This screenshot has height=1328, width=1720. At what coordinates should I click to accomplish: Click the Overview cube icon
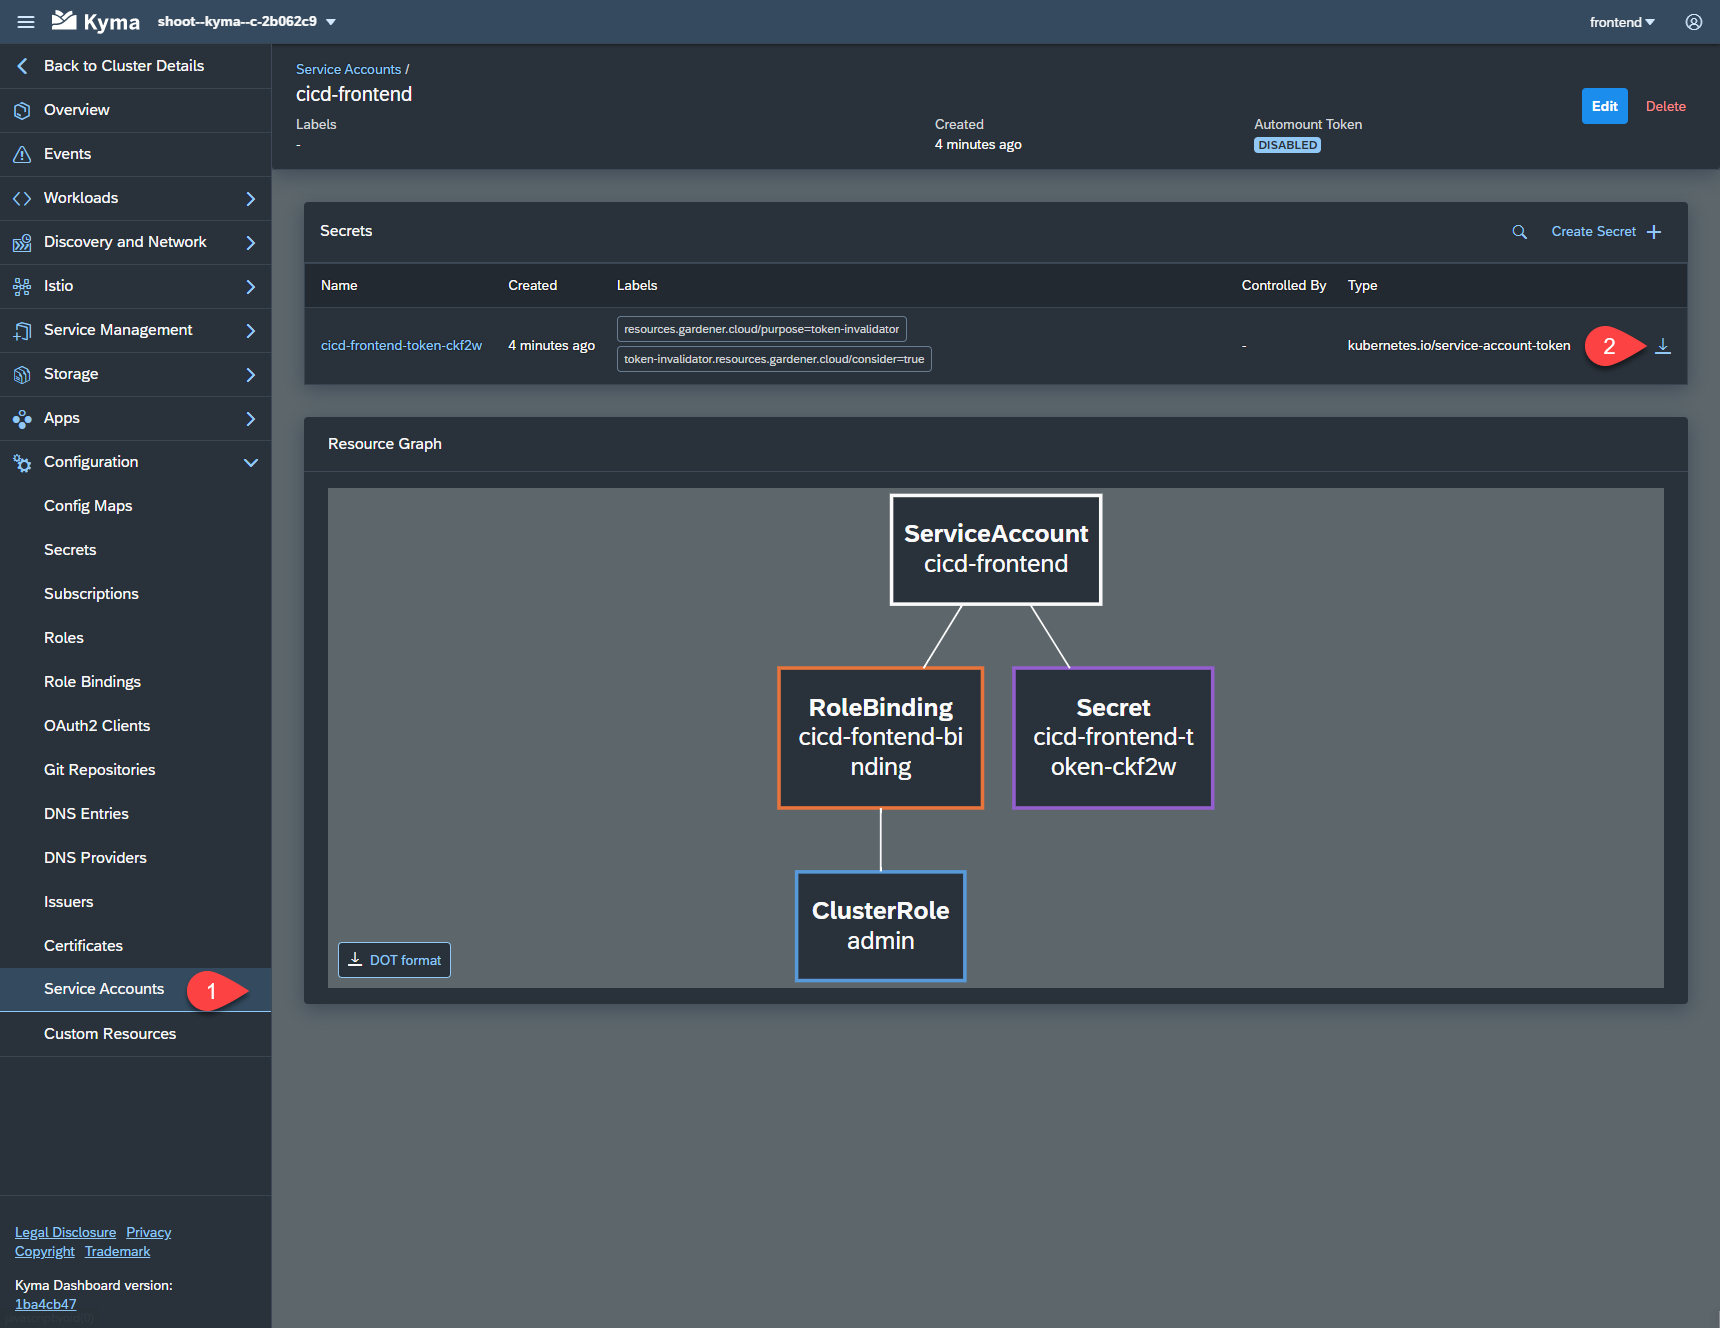[x=22, y=110]
